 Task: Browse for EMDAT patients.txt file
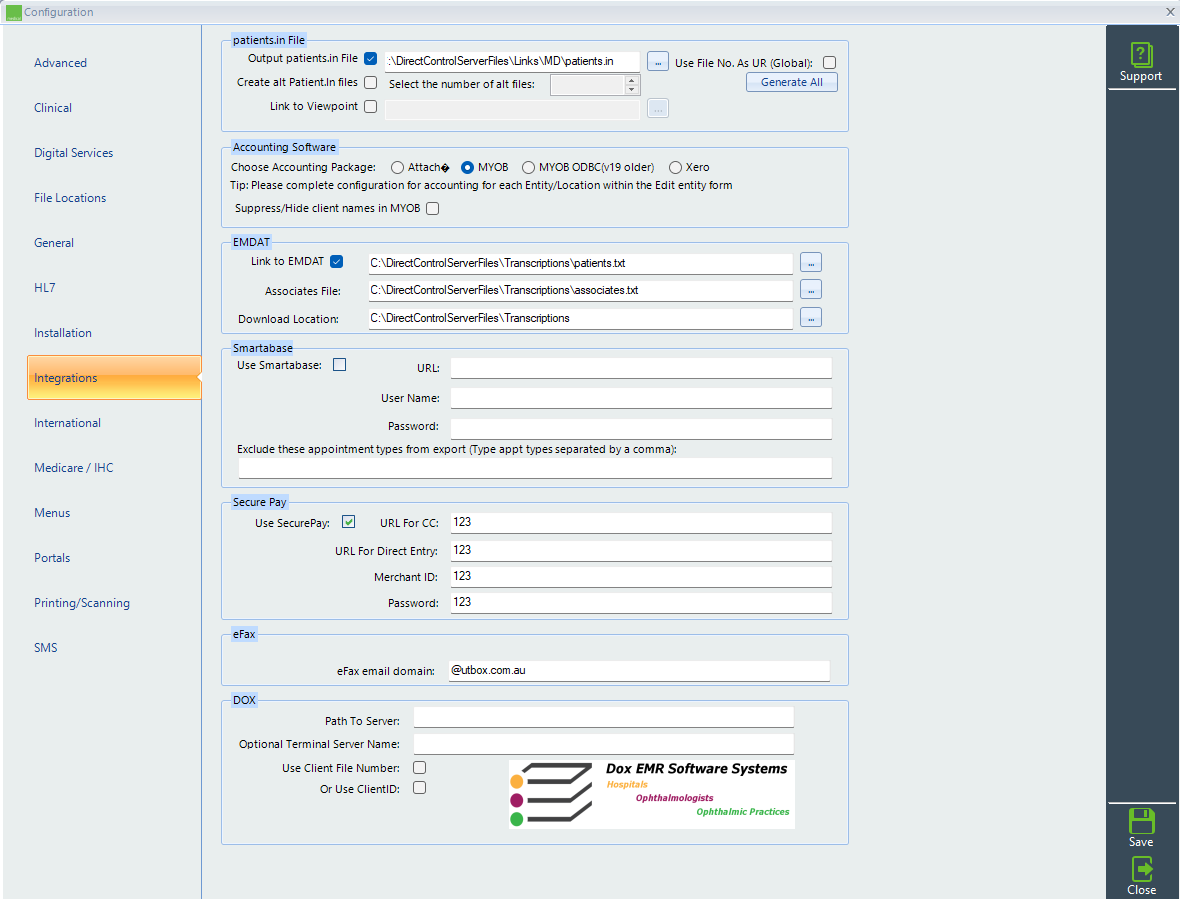click(x=810, y=263)
